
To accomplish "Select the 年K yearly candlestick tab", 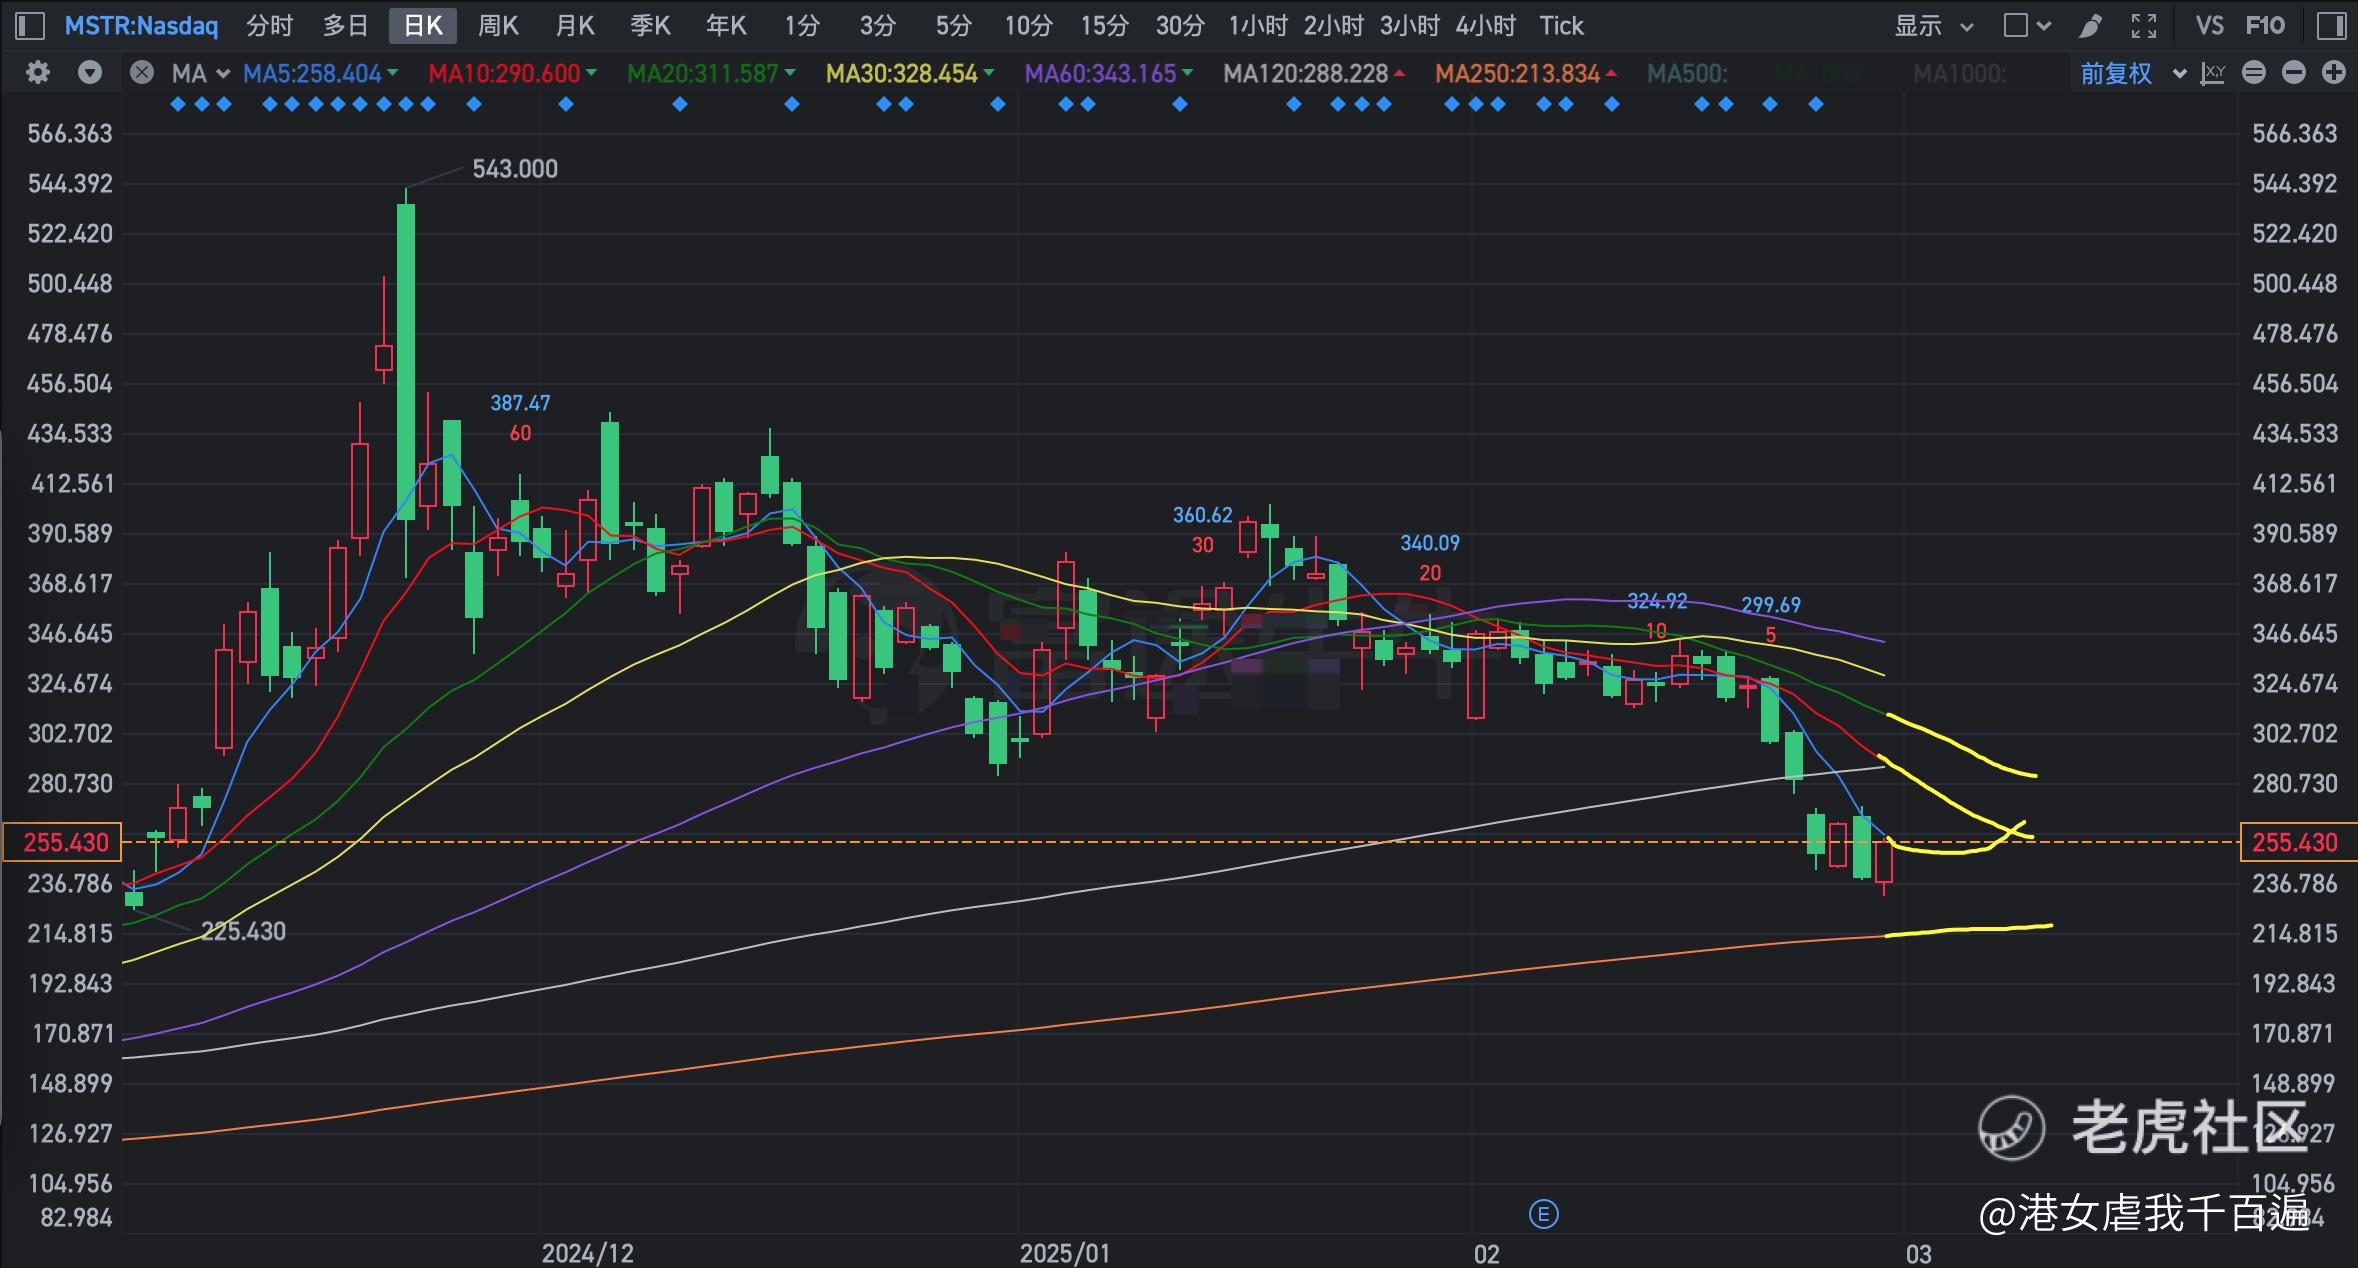I will click(x=726, y=26).
